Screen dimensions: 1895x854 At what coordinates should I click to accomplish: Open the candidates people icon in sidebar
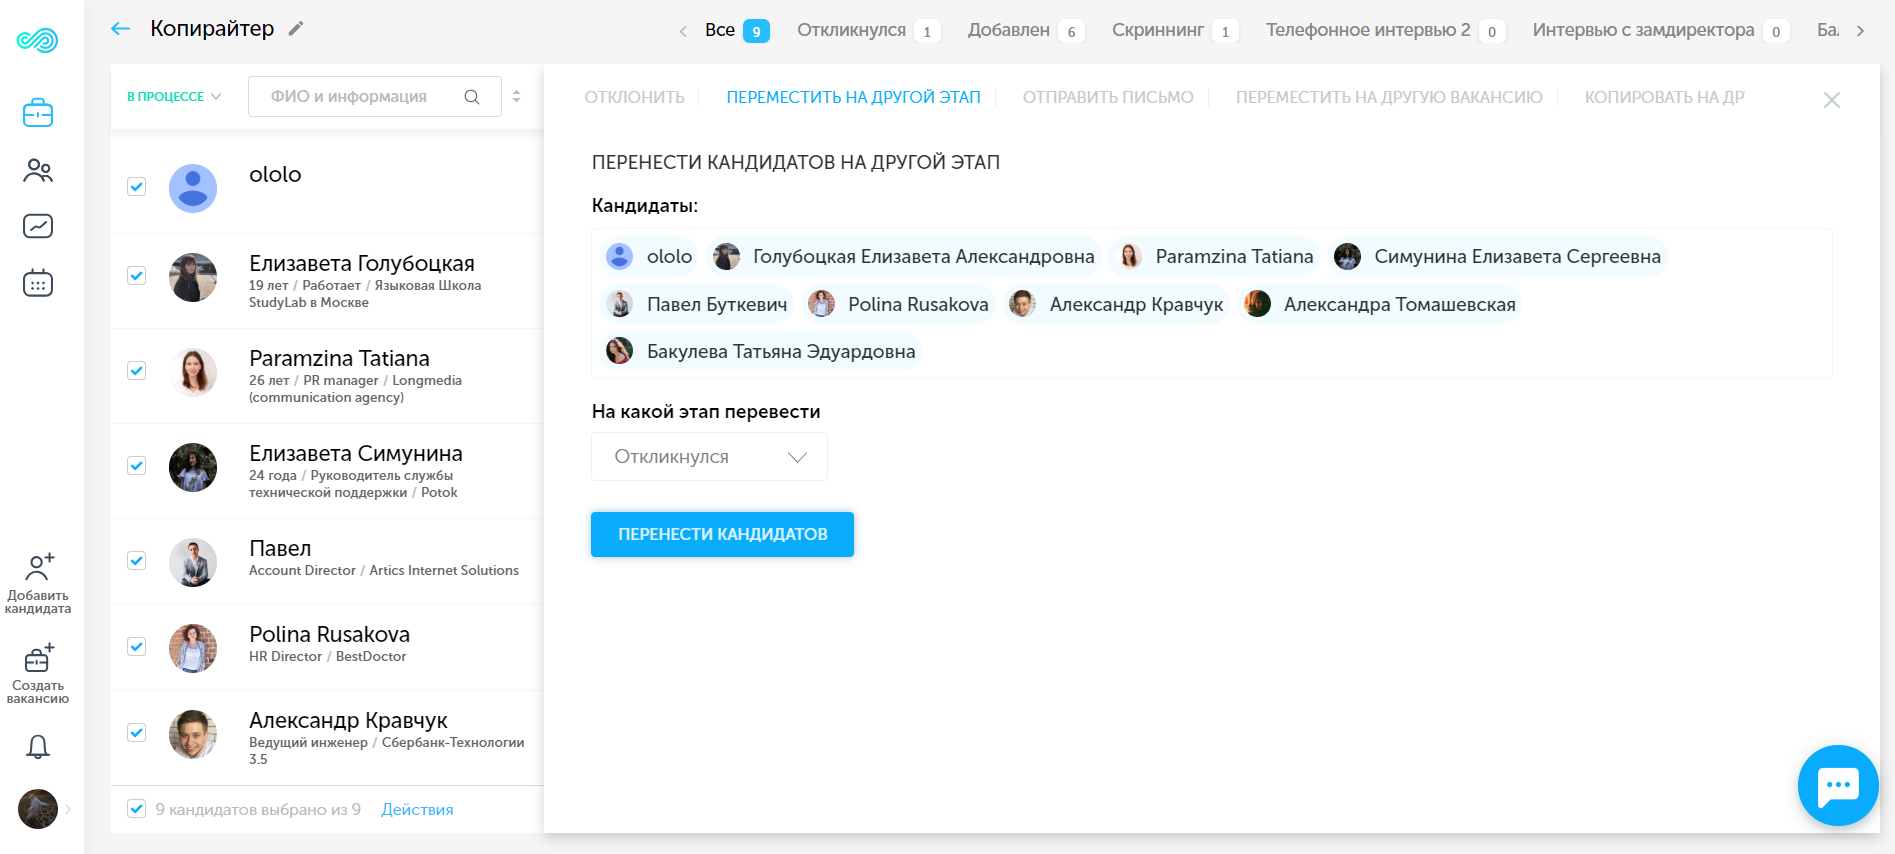pos(38,170)
